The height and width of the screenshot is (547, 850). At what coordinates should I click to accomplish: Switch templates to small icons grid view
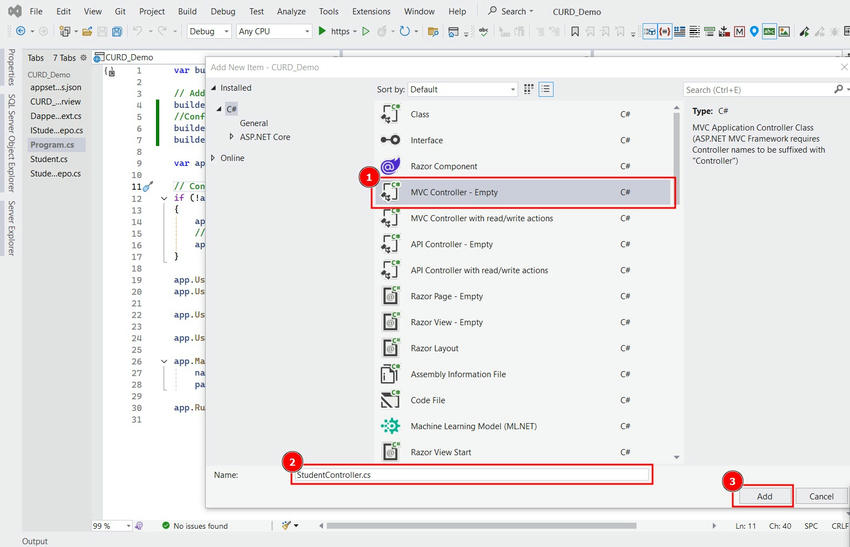pos(529,89)
